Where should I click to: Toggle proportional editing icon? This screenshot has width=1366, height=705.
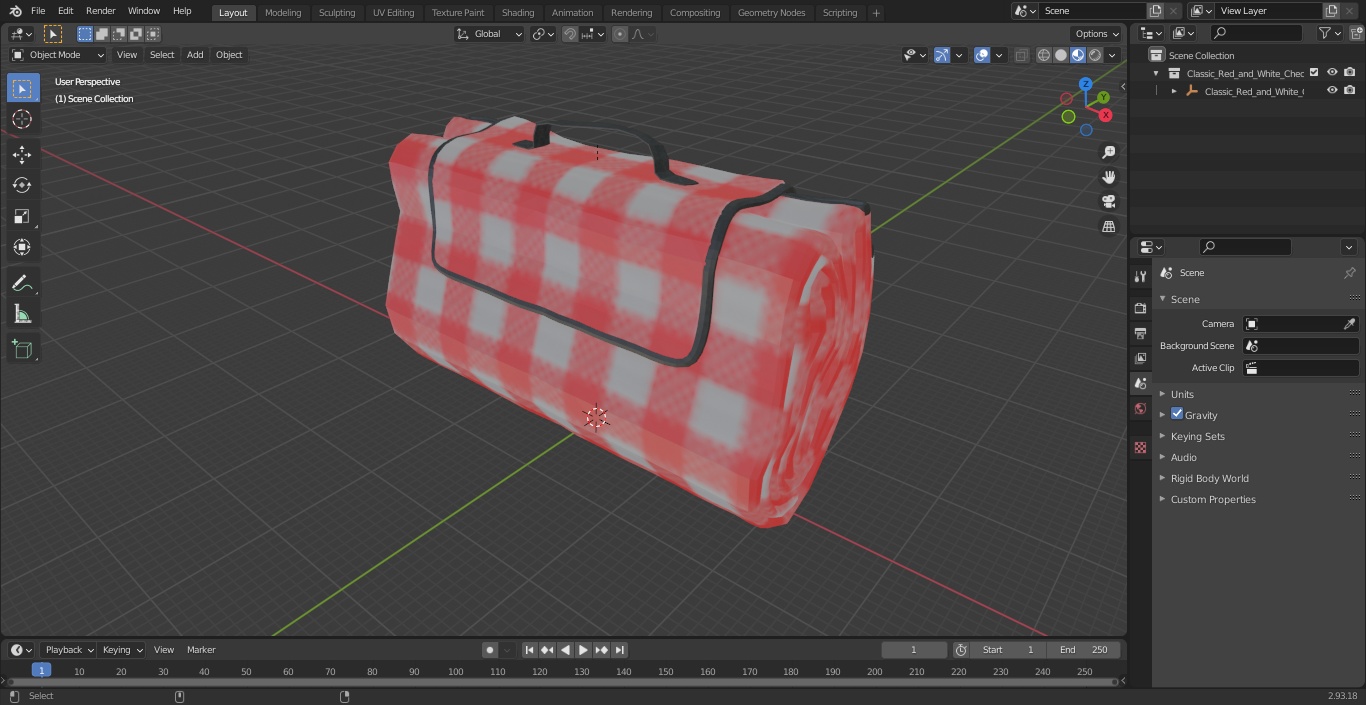620,34
